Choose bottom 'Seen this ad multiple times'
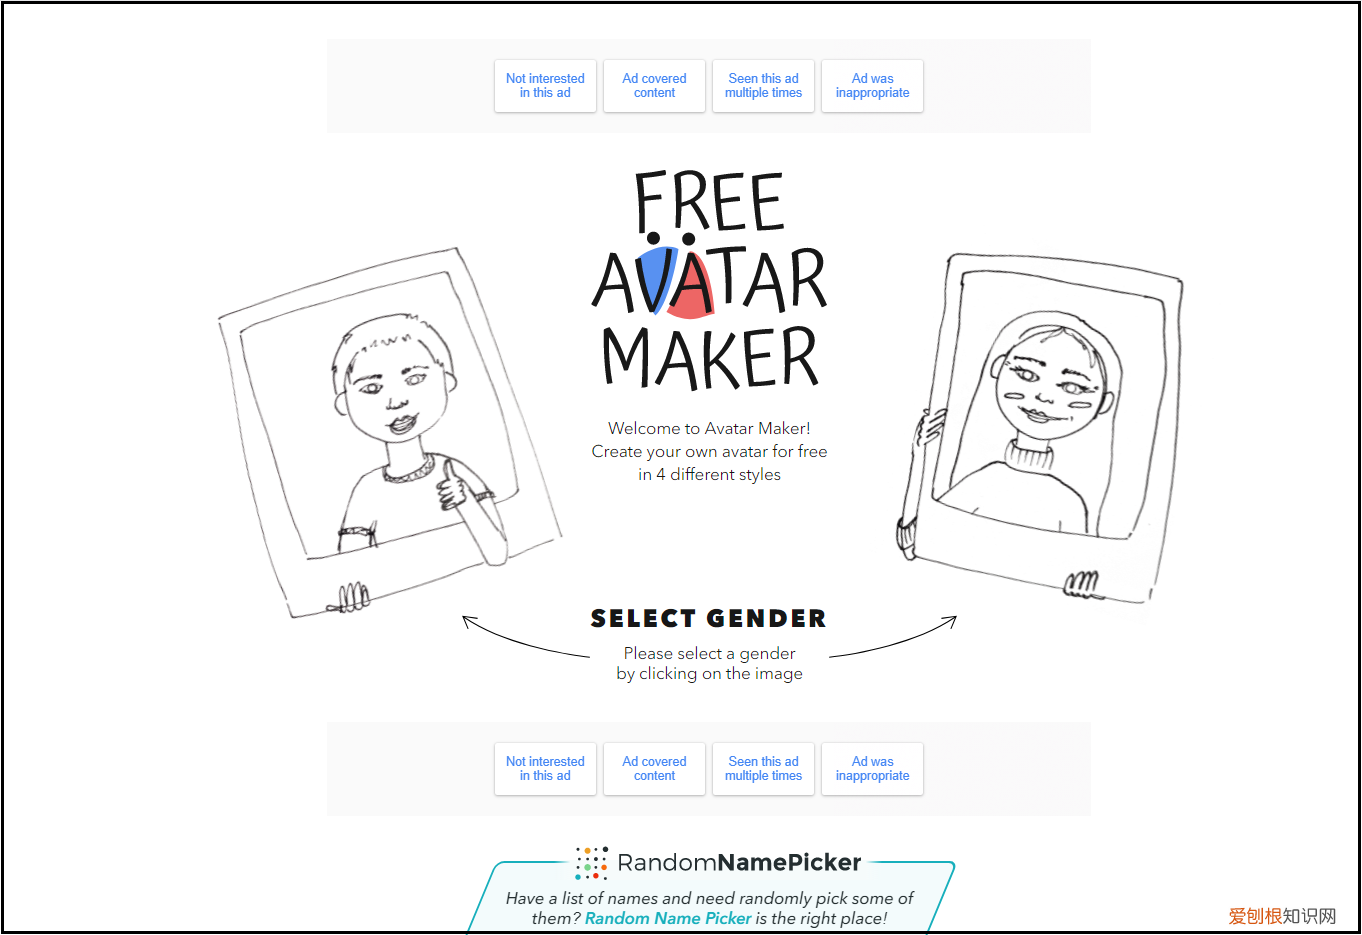 pyautogui.click(x=763, y=769)
